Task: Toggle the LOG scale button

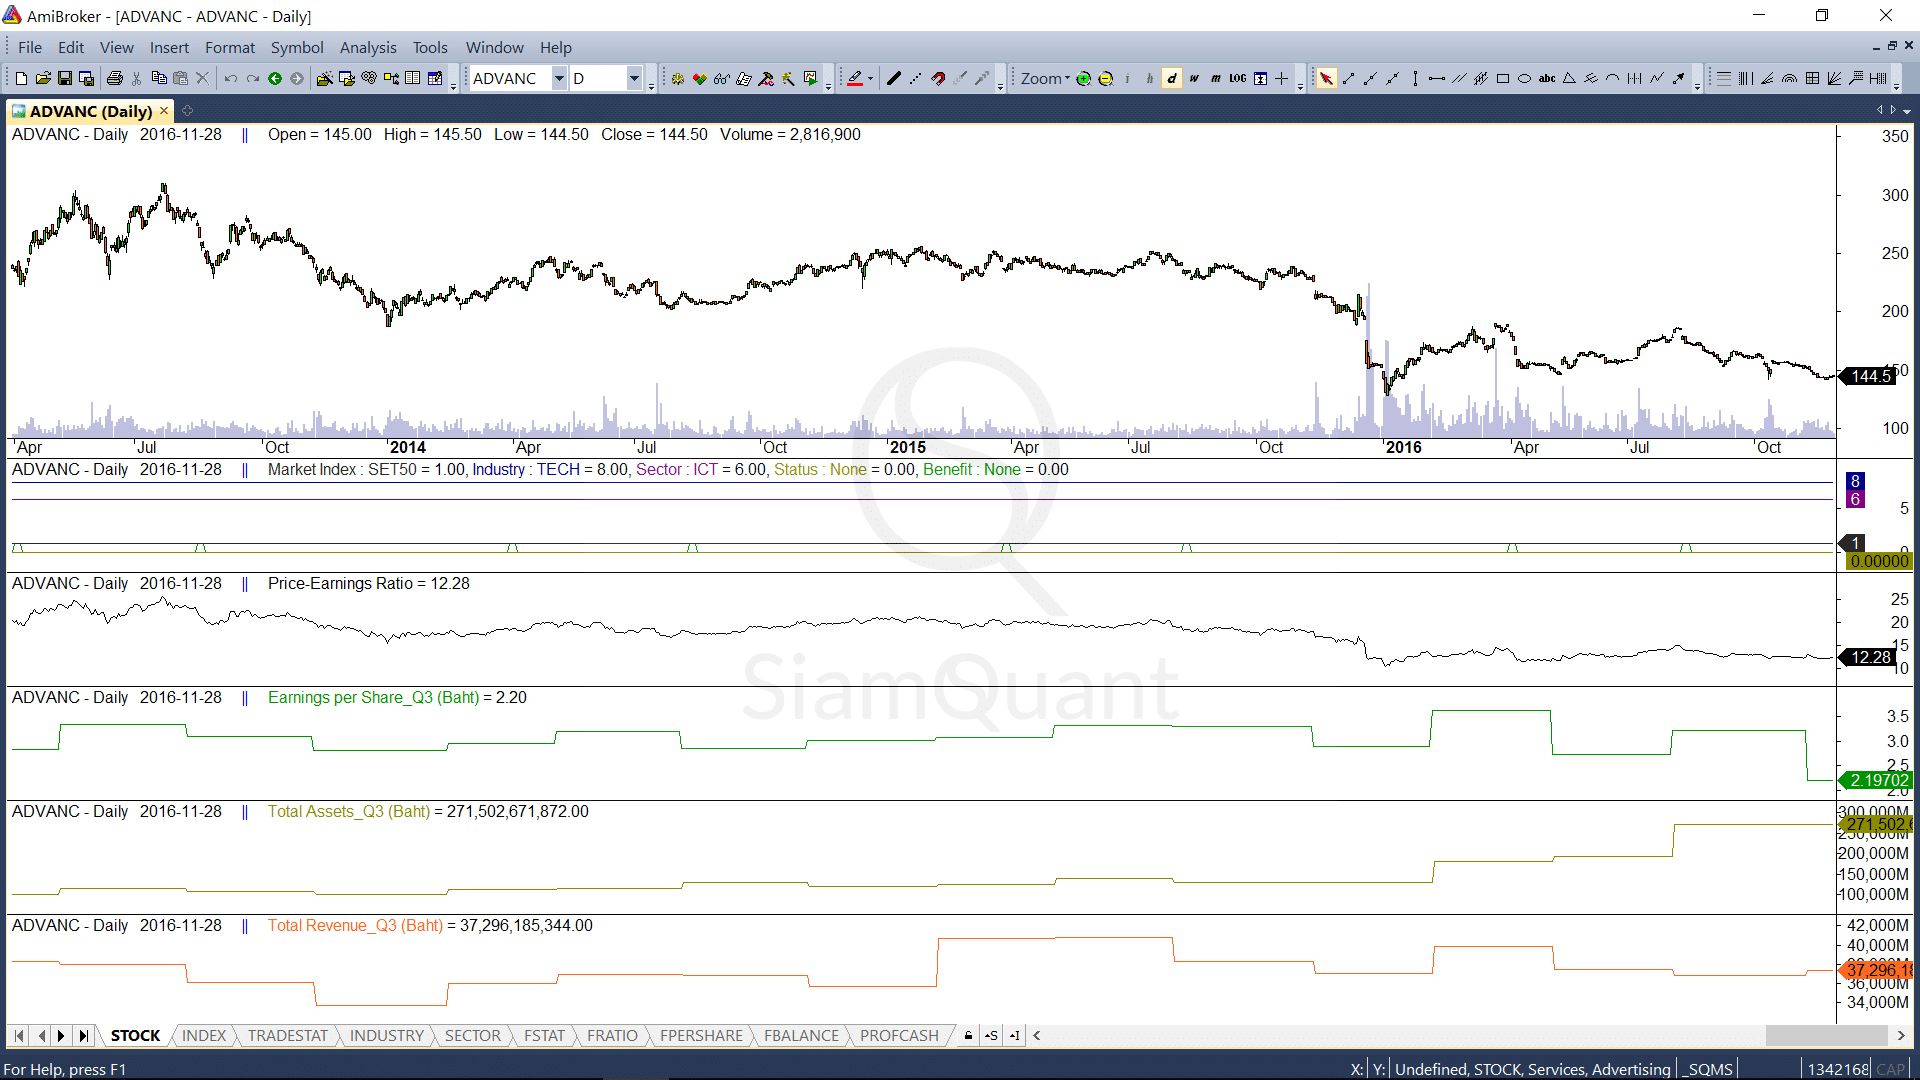Action: 1237,79
